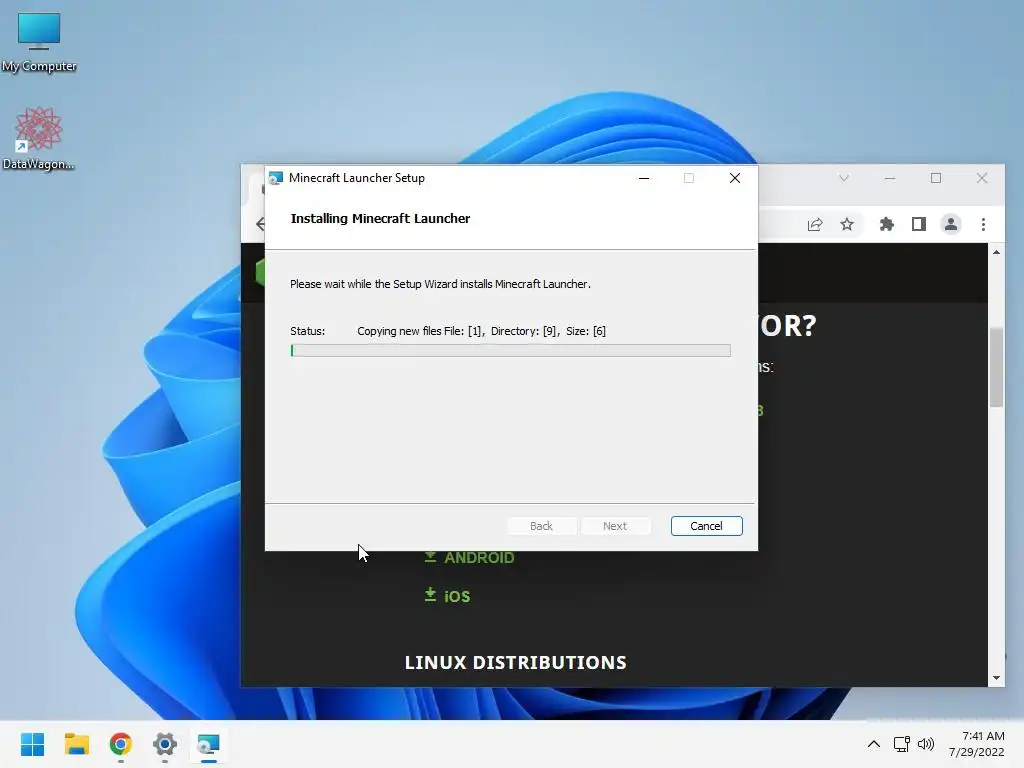Image resolution: width=1024 pixels, height=768 pixels.
Task: Open Settings gear on the taskbar
Action: (165, 744)
